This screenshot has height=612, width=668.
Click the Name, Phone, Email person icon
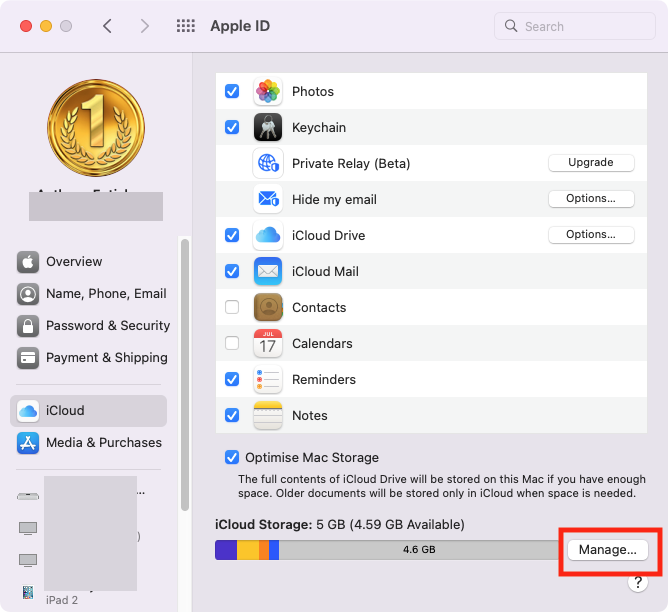[x=28, y=293]
